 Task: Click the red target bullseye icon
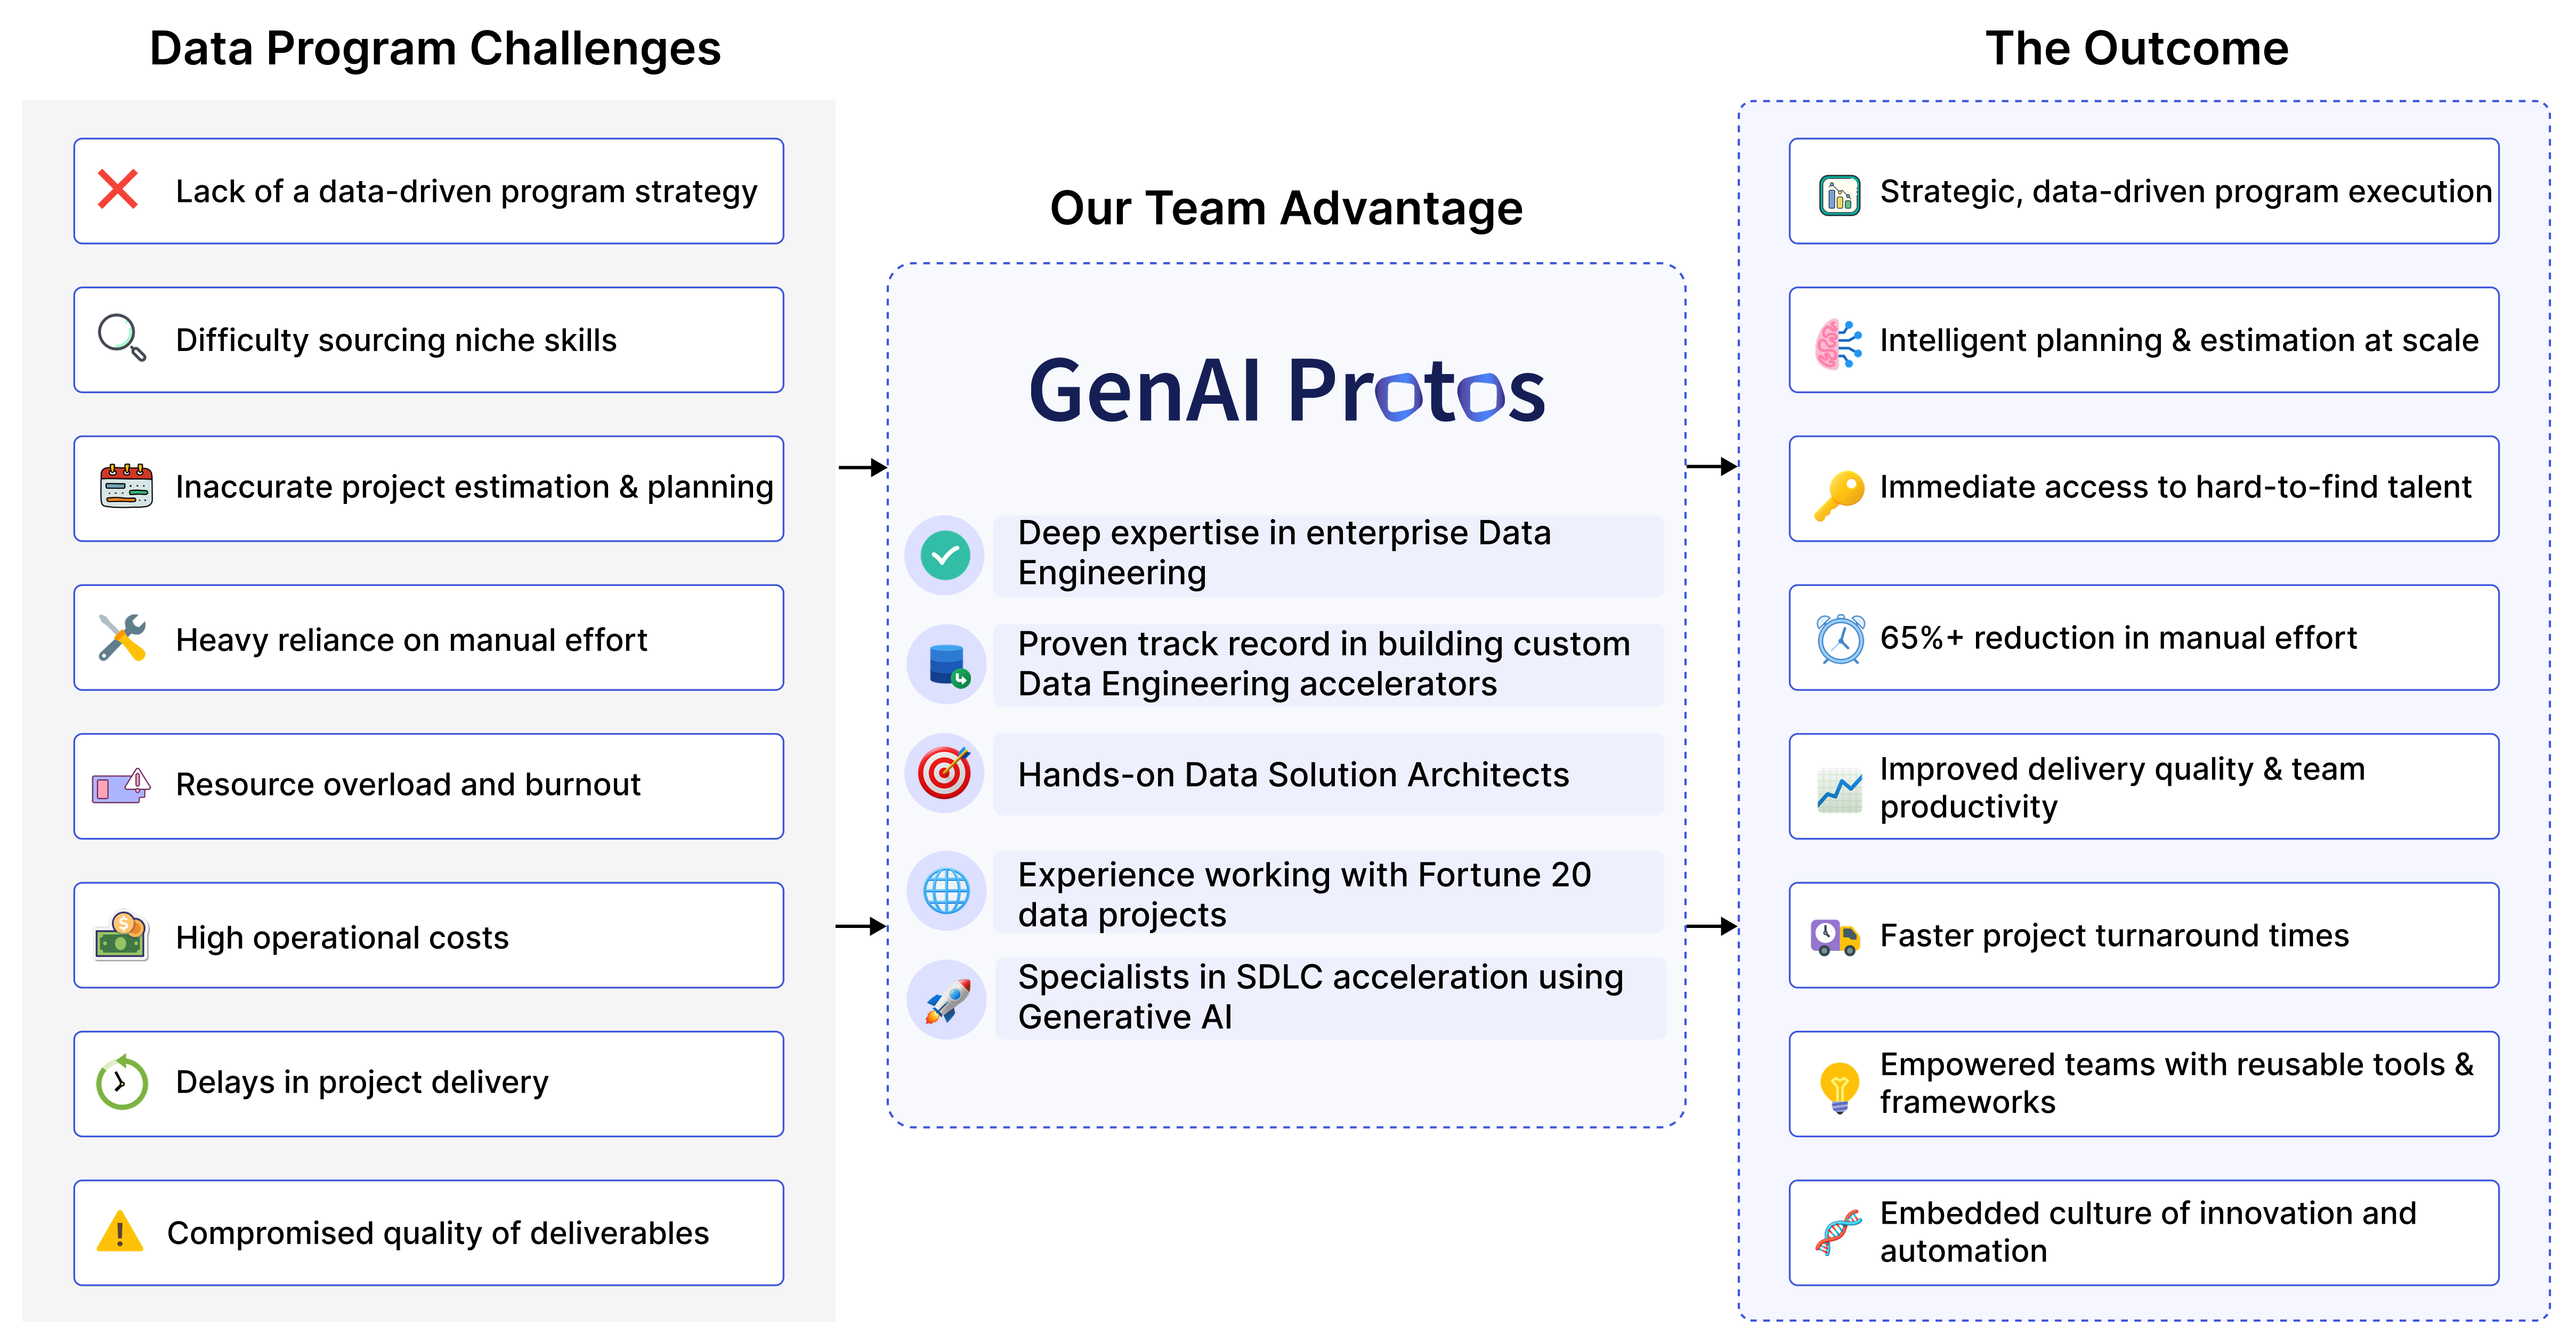tap(945, 773)
